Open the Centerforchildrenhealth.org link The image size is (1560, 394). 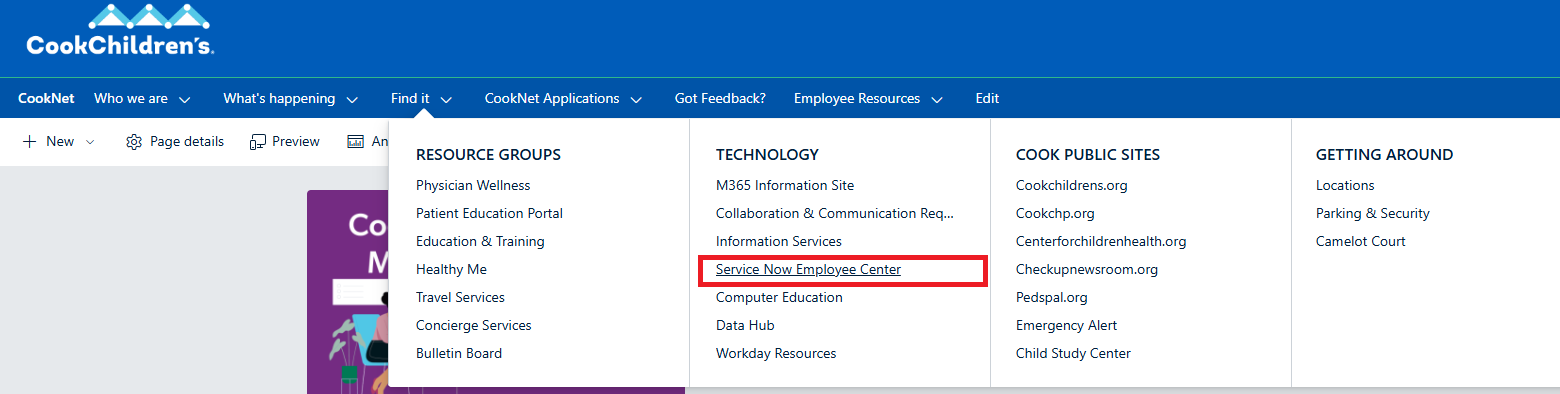(1101, 241)
